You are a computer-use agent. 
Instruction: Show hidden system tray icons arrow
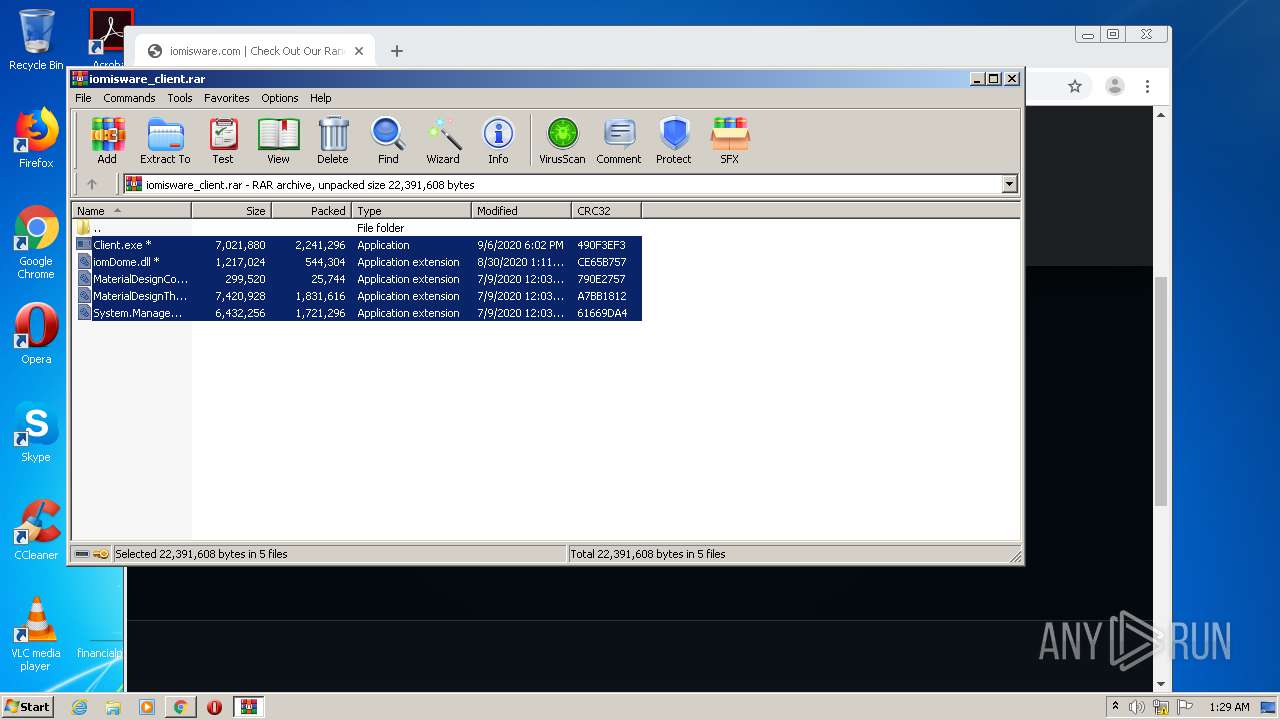pyautogui.click(x=1115, y=706)
